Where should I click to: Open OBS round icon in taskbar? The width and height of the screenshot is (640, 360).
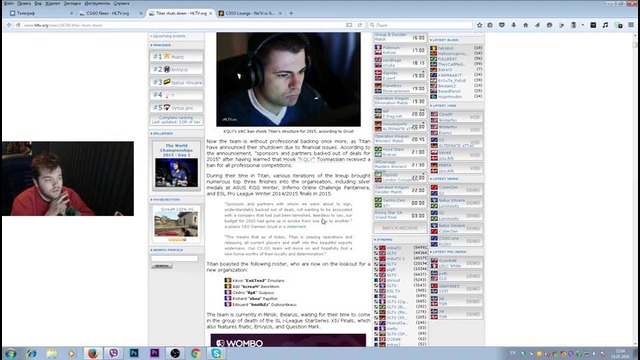pos(175,353)
